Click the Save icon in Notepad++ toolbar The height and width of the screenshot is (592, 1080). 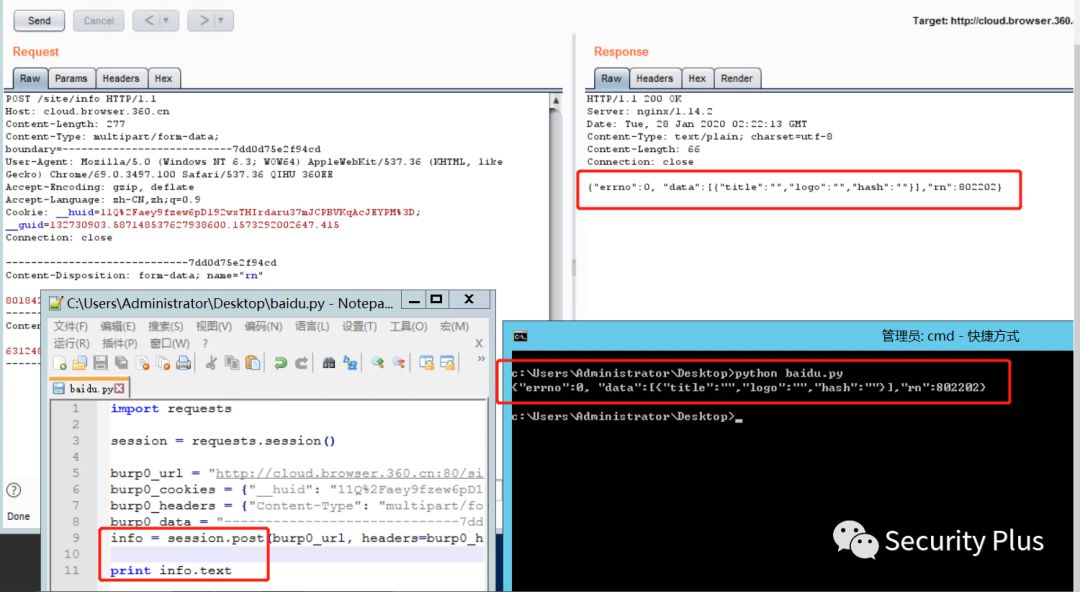pos(101,363)
